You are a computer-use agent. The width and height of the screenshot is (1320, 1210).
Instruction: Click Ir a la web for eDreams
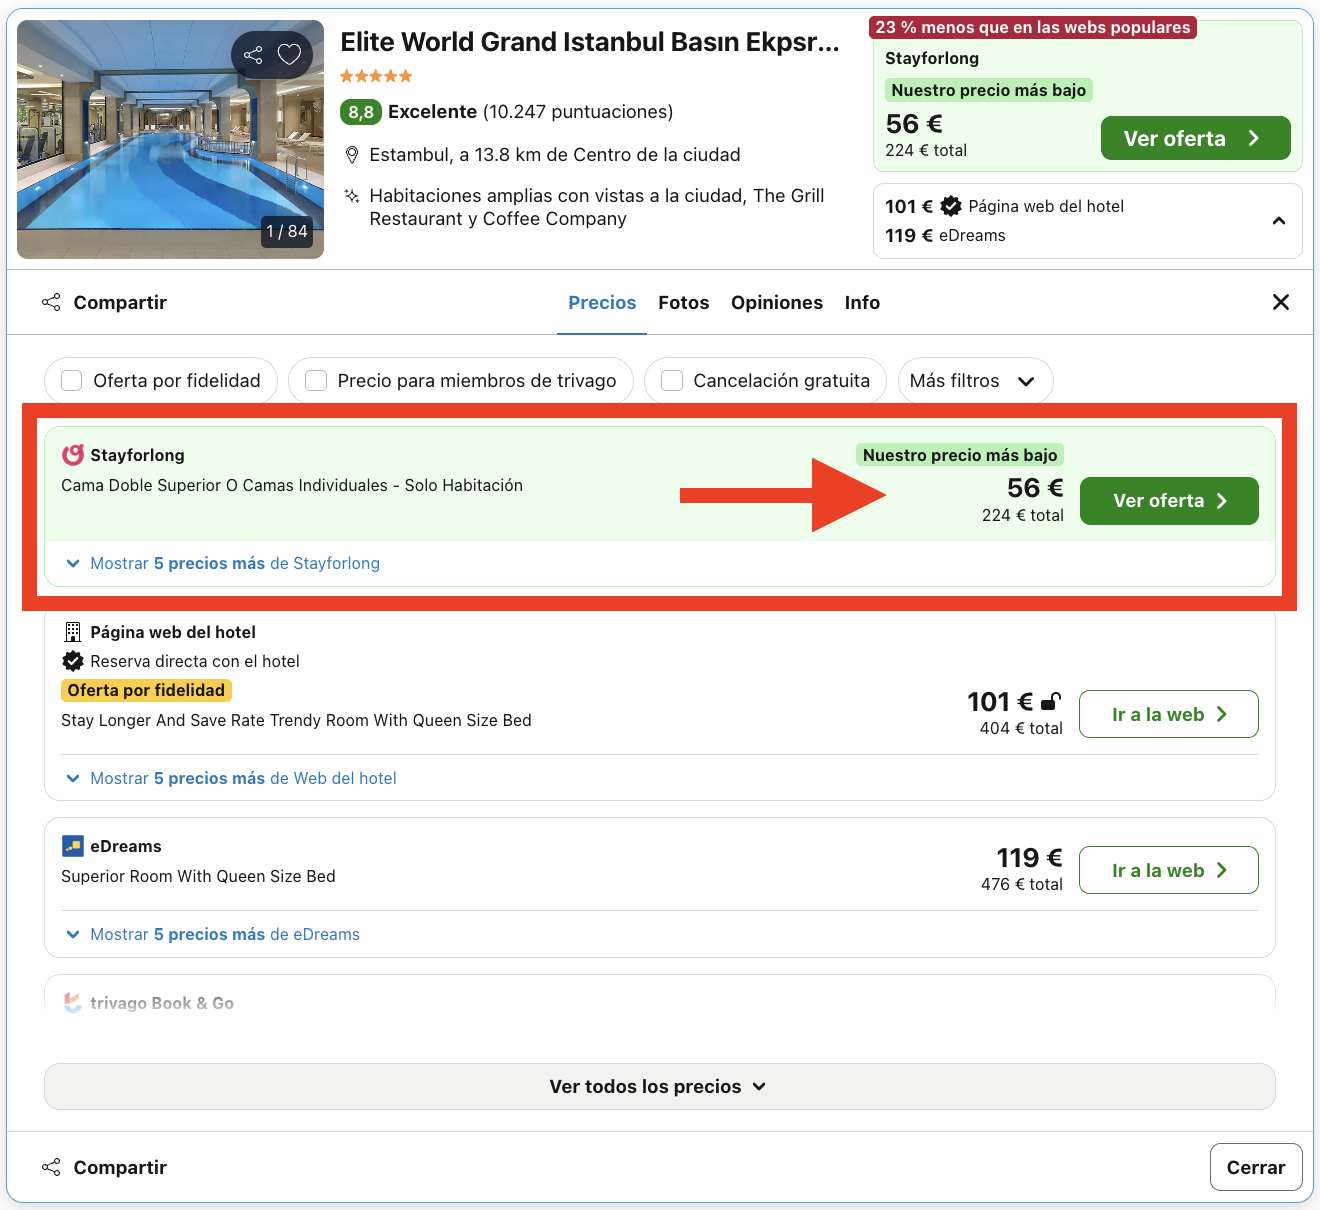1168,870
